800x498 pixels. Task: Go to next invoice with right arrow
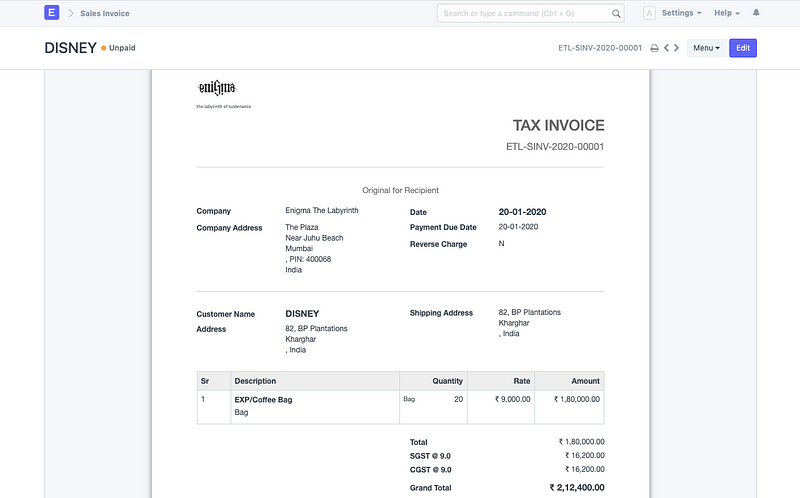coord(677,48)
